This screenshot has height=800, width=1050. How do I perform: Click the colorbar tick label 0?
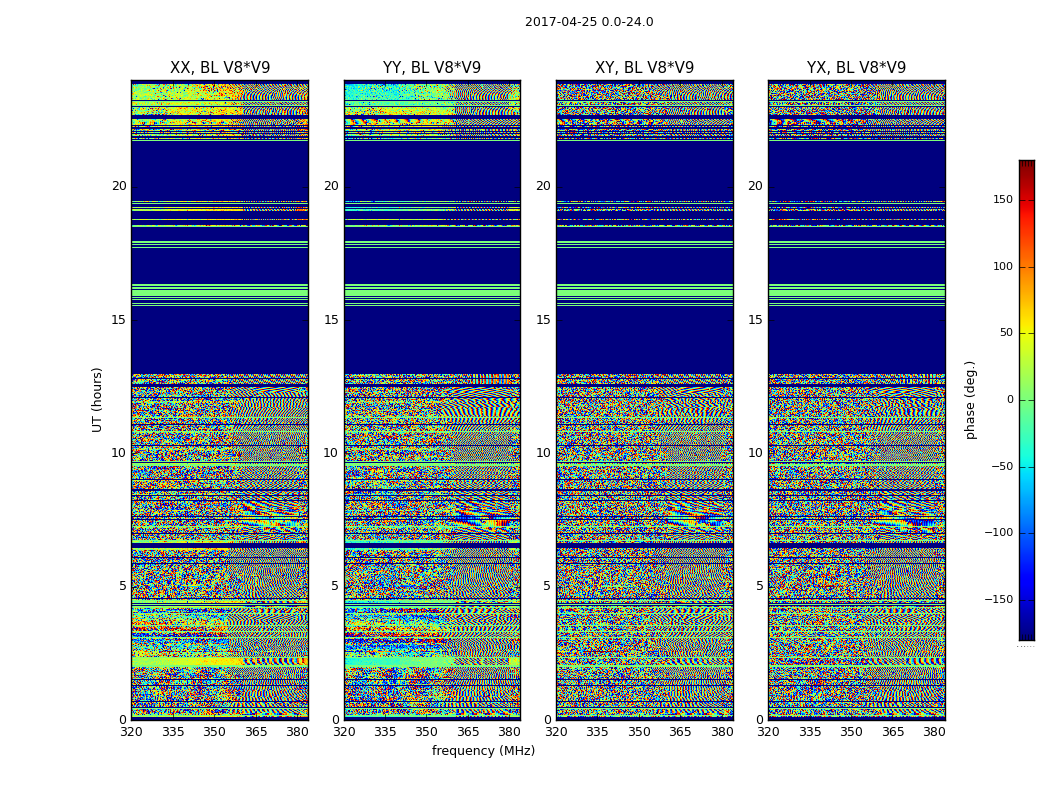pos(1010,400)
